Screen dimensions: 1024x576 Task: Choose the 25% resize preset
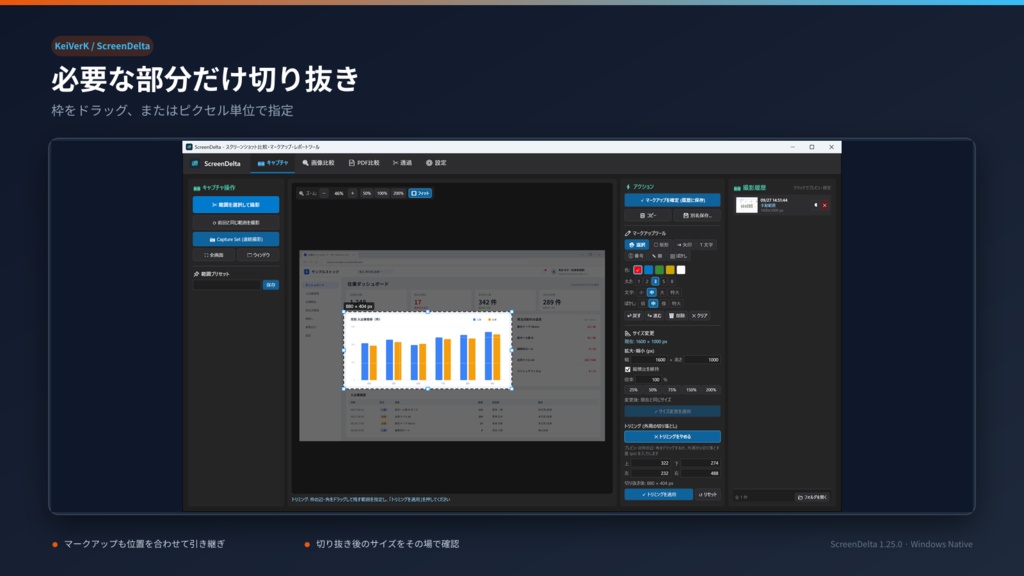633,390
